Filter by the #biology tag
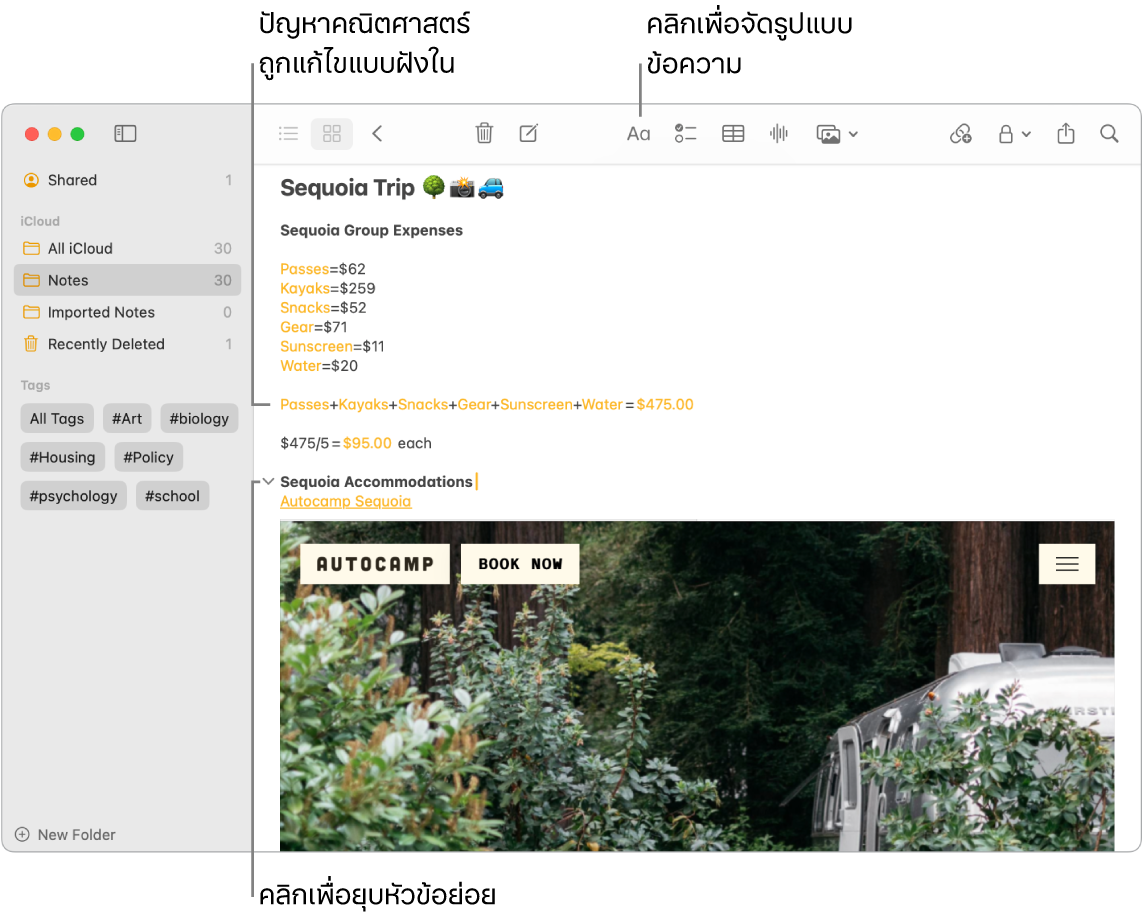The width and height of the screenshot is (1144, 918). coord(199,419)
